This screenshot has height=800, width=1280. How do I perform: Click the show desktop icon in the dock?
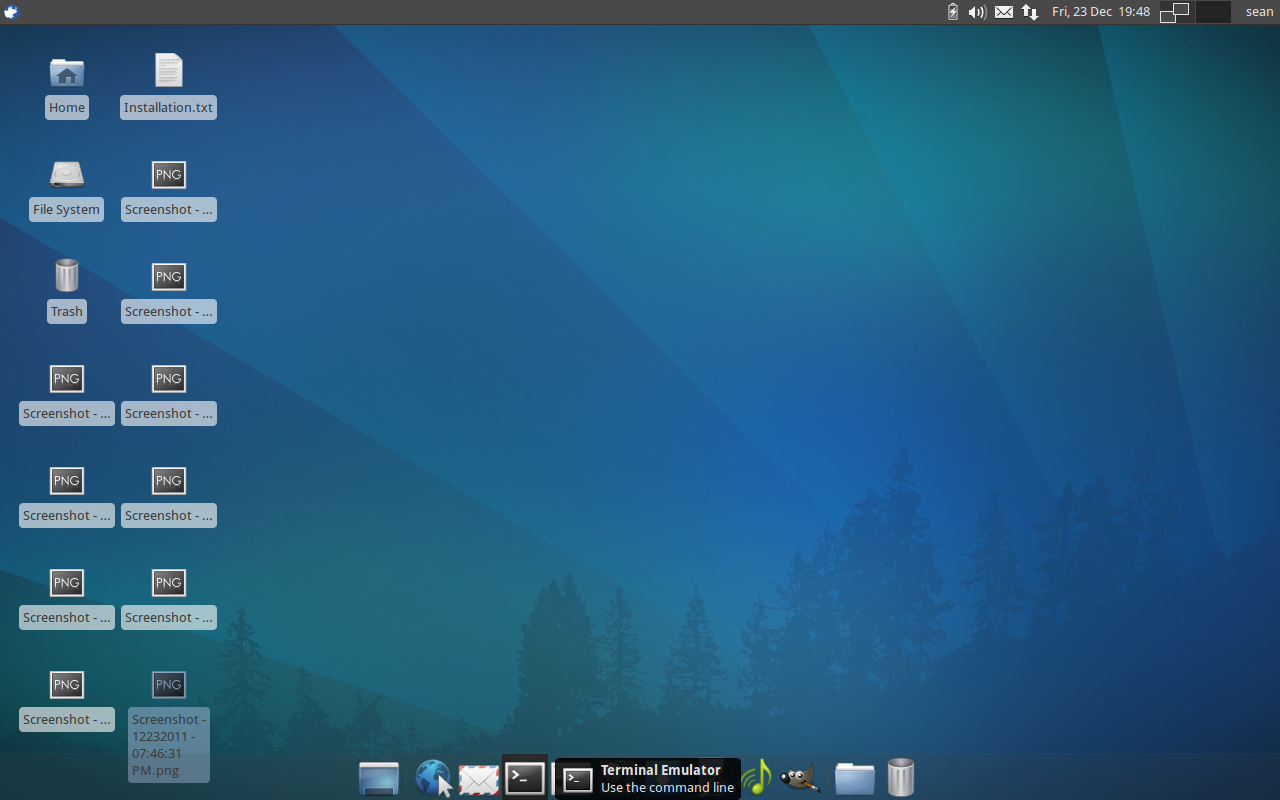pos(378,777)
